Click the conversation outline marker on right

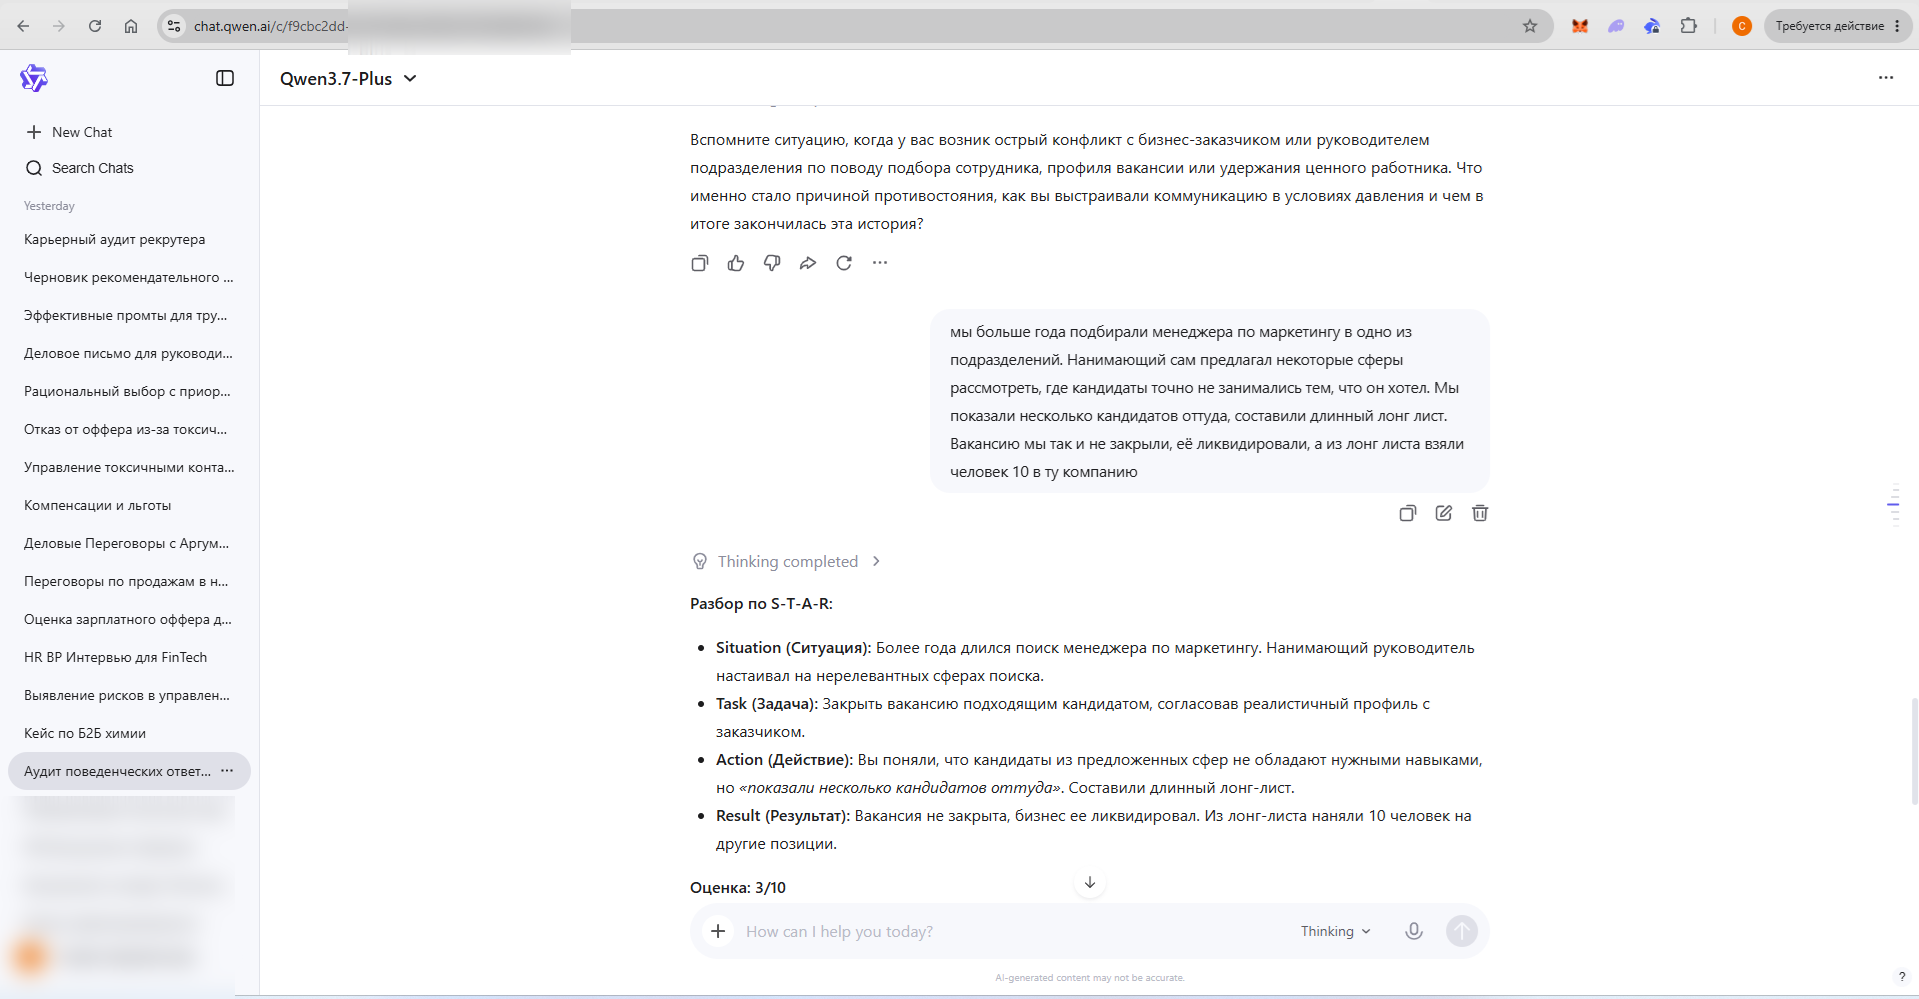(x=1893, y=505)
